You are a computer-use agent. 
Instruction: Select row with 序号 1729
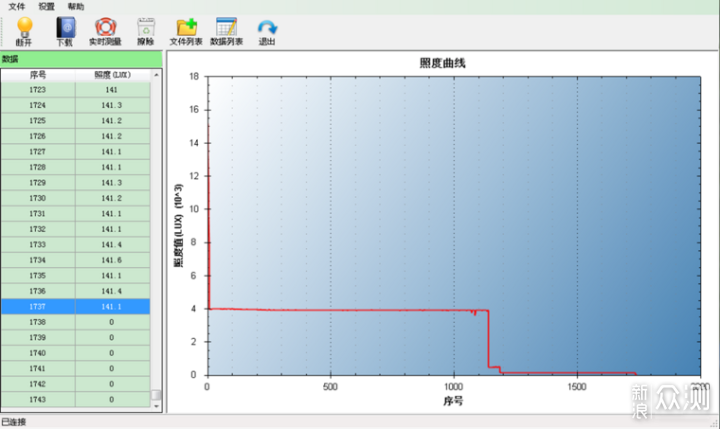point(75,183)
